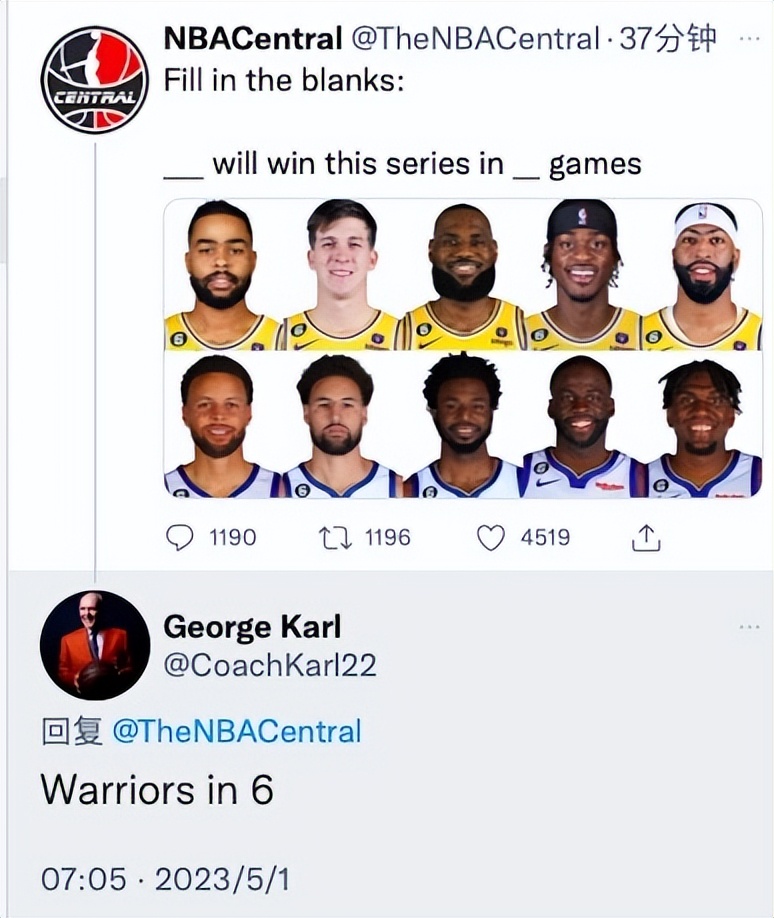Click the retweet arrows icon
774x918 pixels.
tap(333, 538)
